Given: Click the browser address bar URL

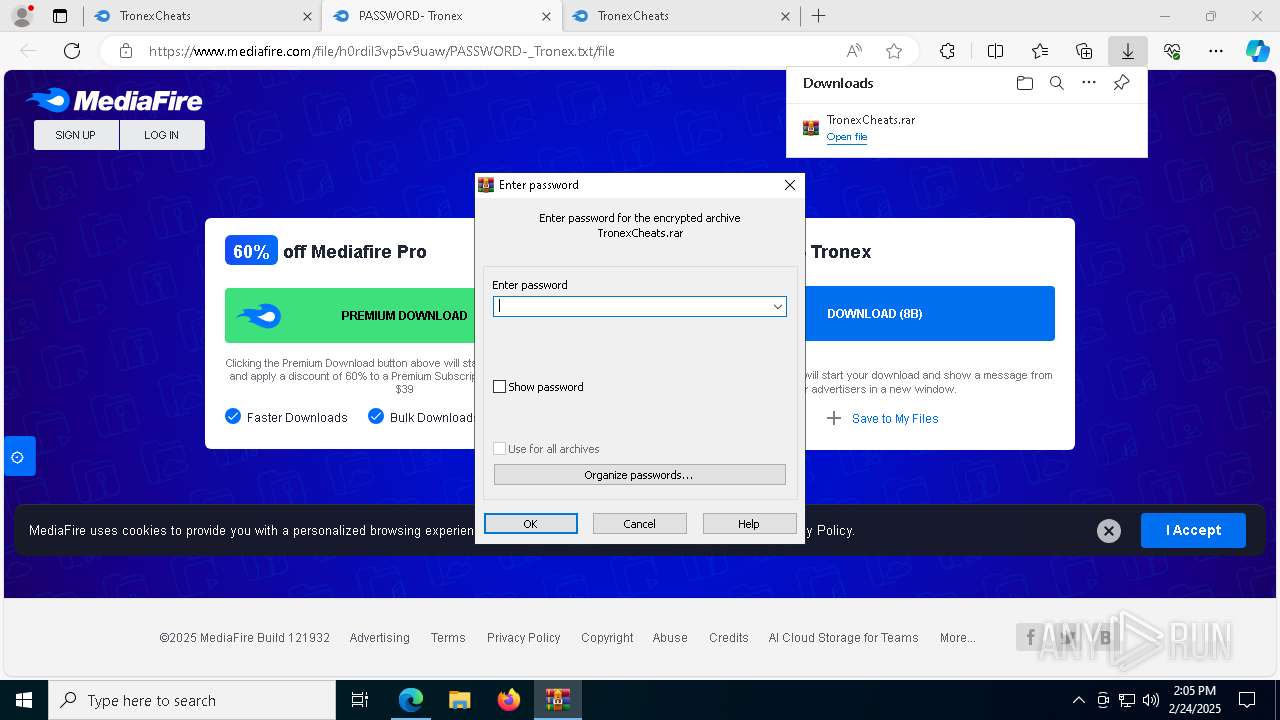Looking at the screenshot, I should click(381, 51).
